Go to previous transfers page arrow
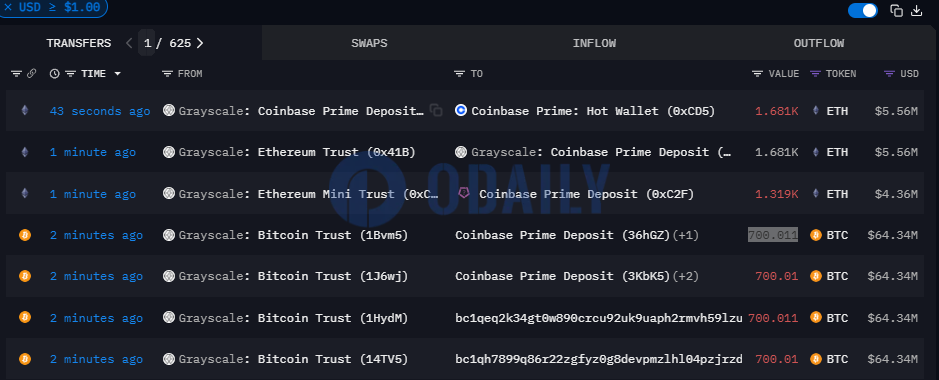Viewport: 939px width, 380px height. (129, 43)
